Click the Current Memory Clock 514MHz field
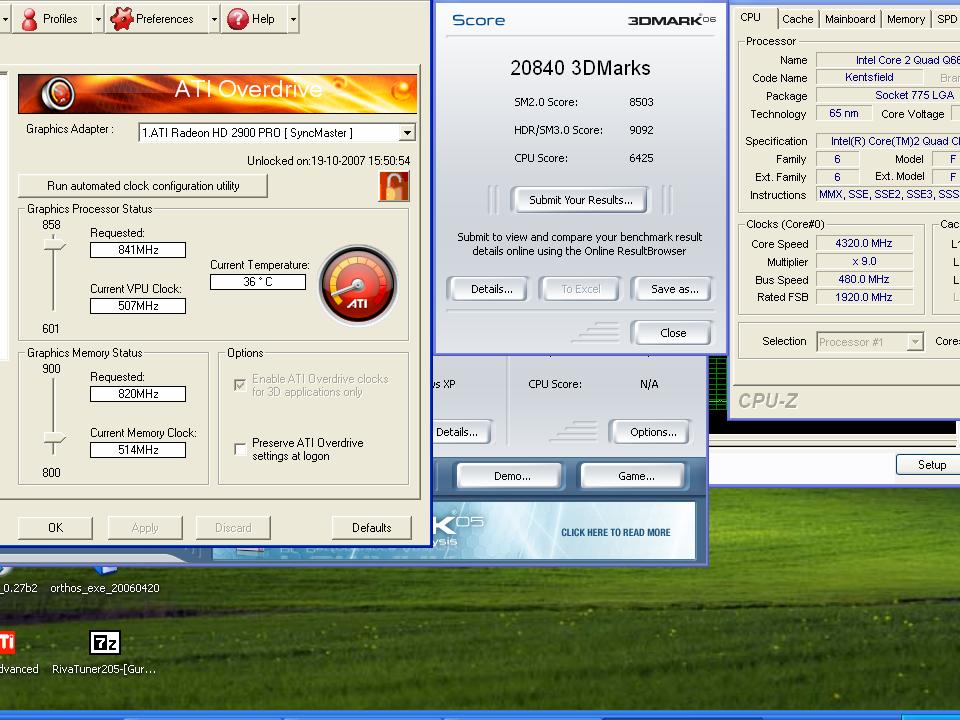 click(138, 449)
